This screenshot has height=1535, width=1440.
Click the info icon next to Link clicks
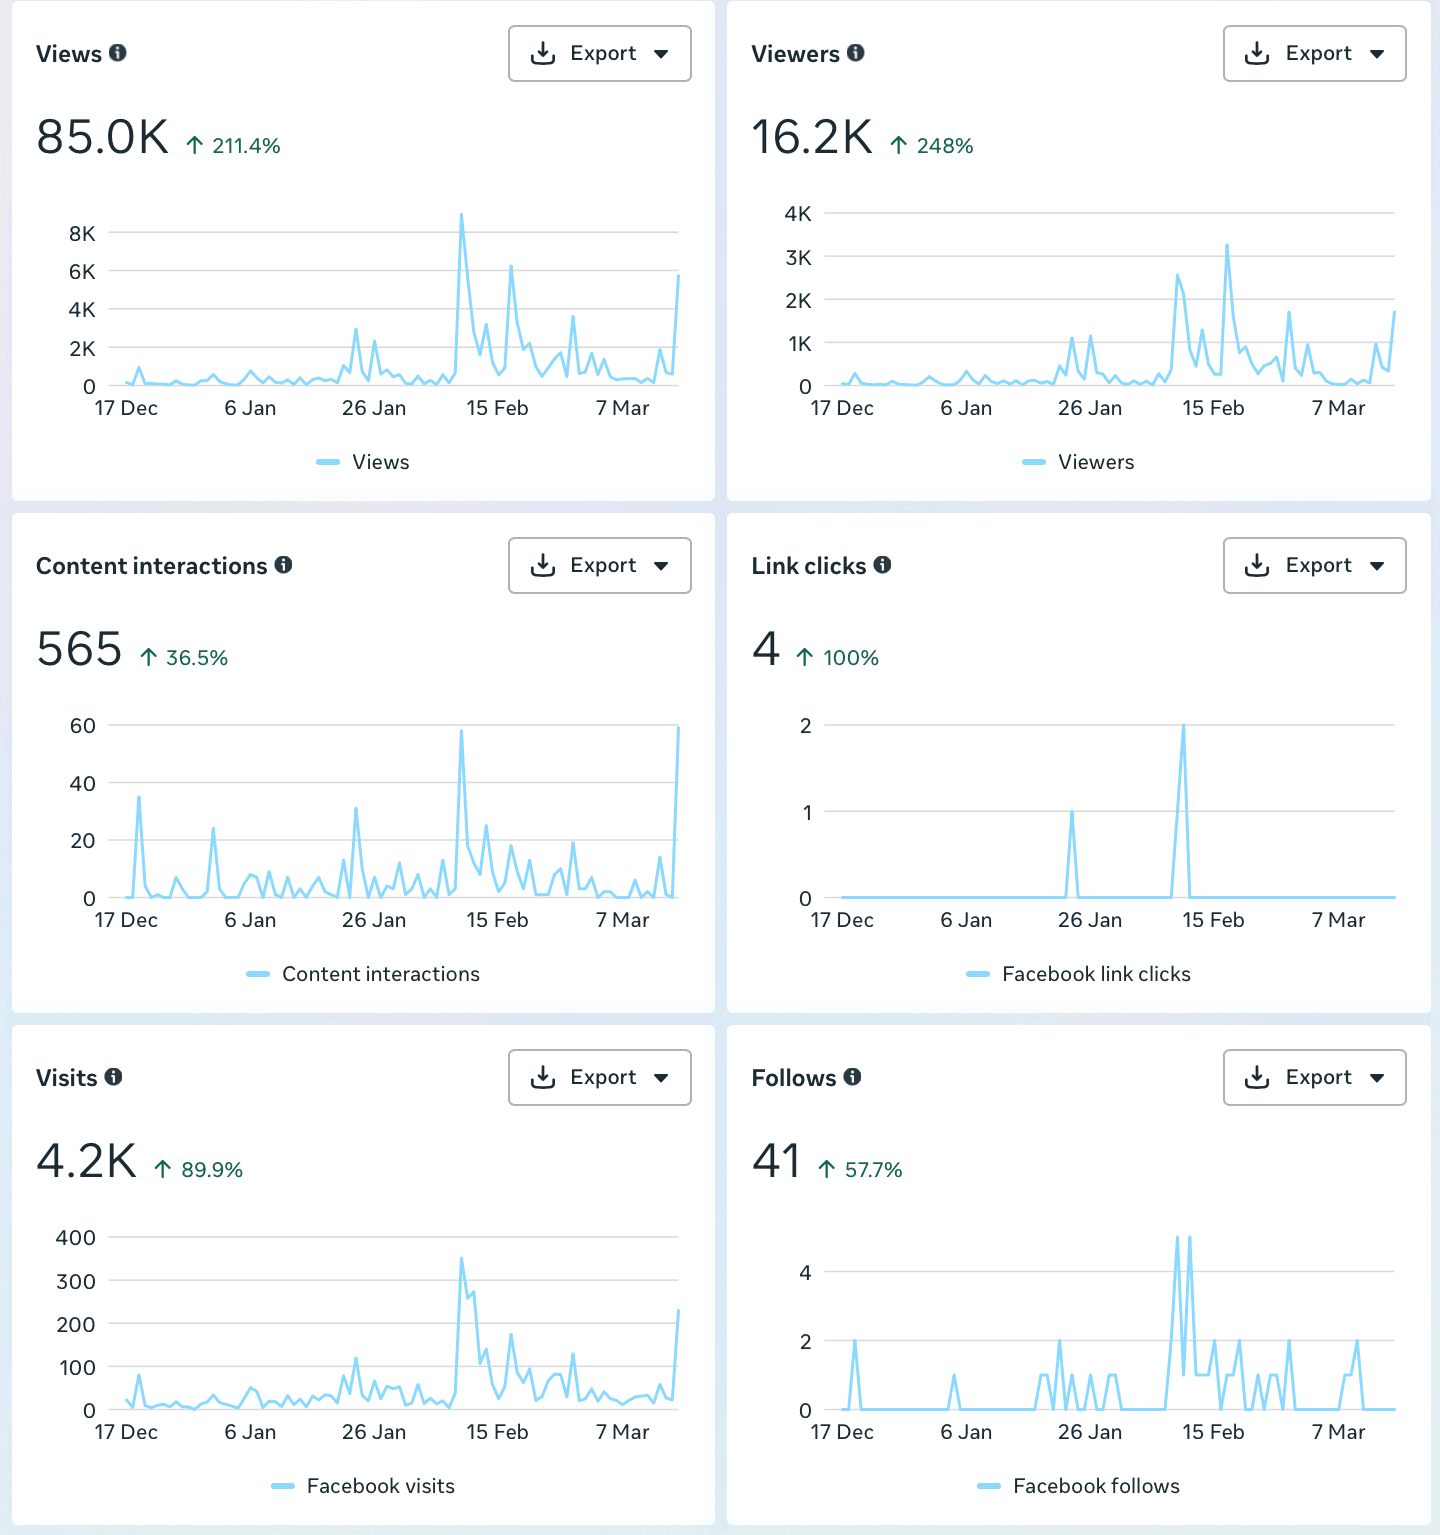click(883, 565)
